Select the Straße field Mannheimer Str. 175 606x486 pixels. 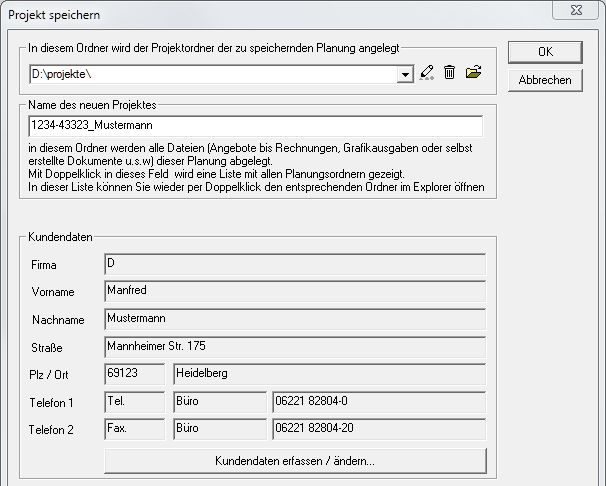(294, 347)
